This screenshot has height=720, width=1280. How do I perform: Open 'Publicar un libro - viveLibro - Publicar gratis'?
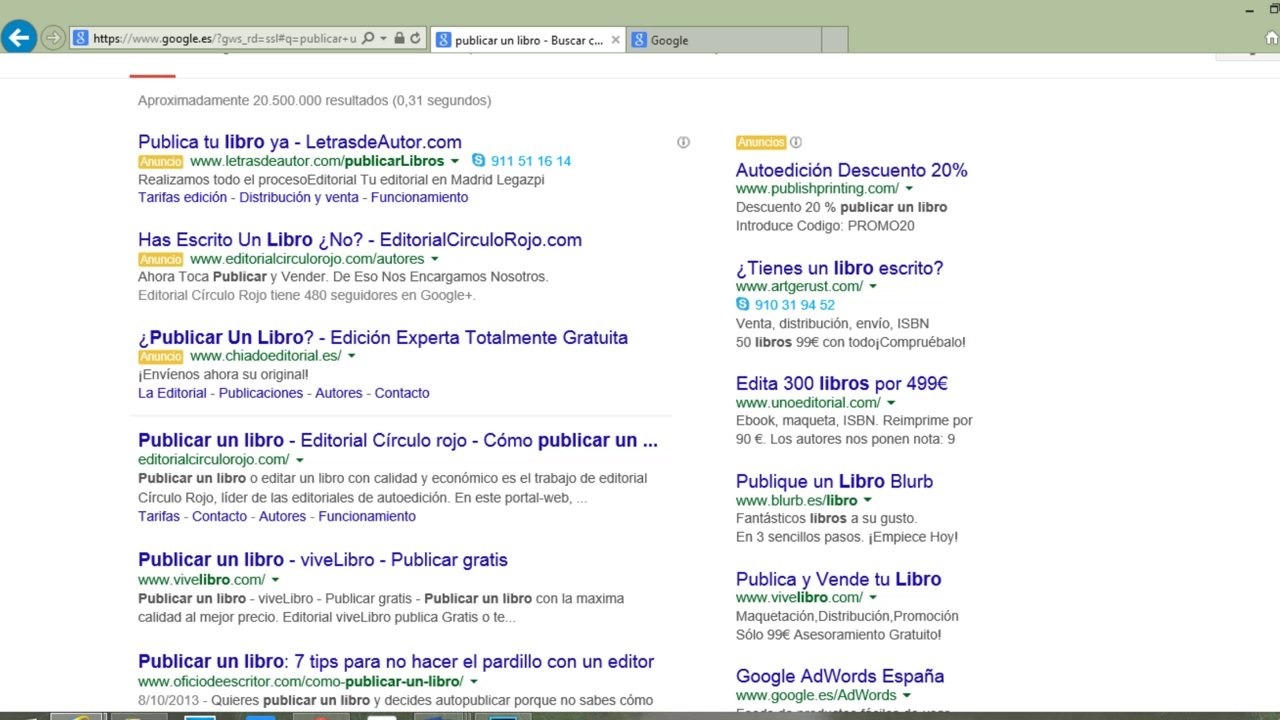point(323,560)
